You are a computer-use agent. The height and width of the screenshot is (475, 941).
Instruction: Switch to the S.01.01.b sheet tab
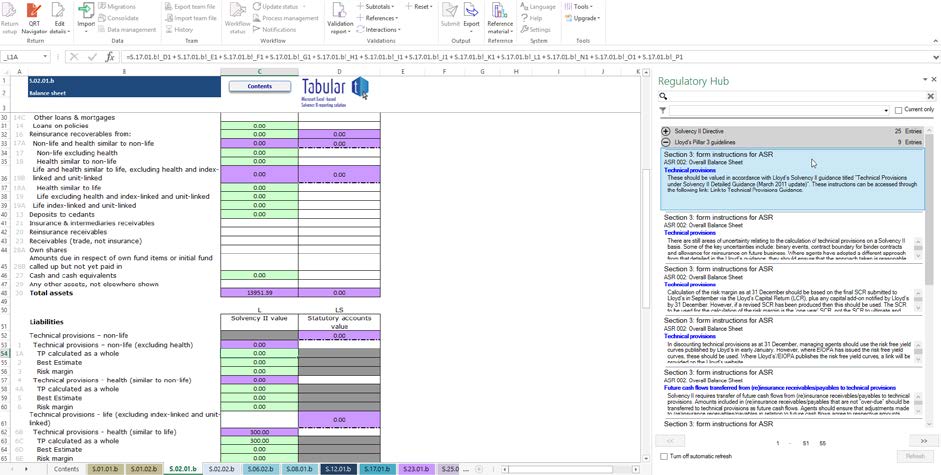point(106,469)
